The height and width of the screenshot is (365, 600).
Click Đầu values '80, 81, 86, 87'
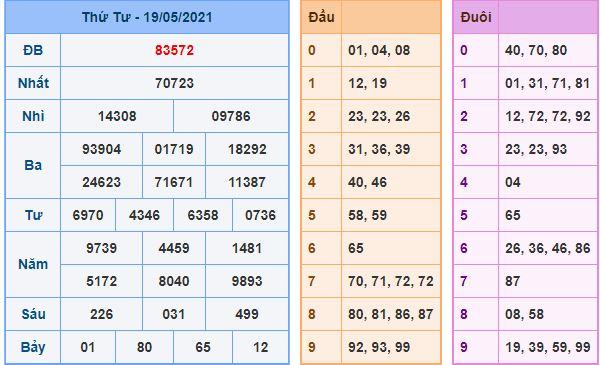391,314
